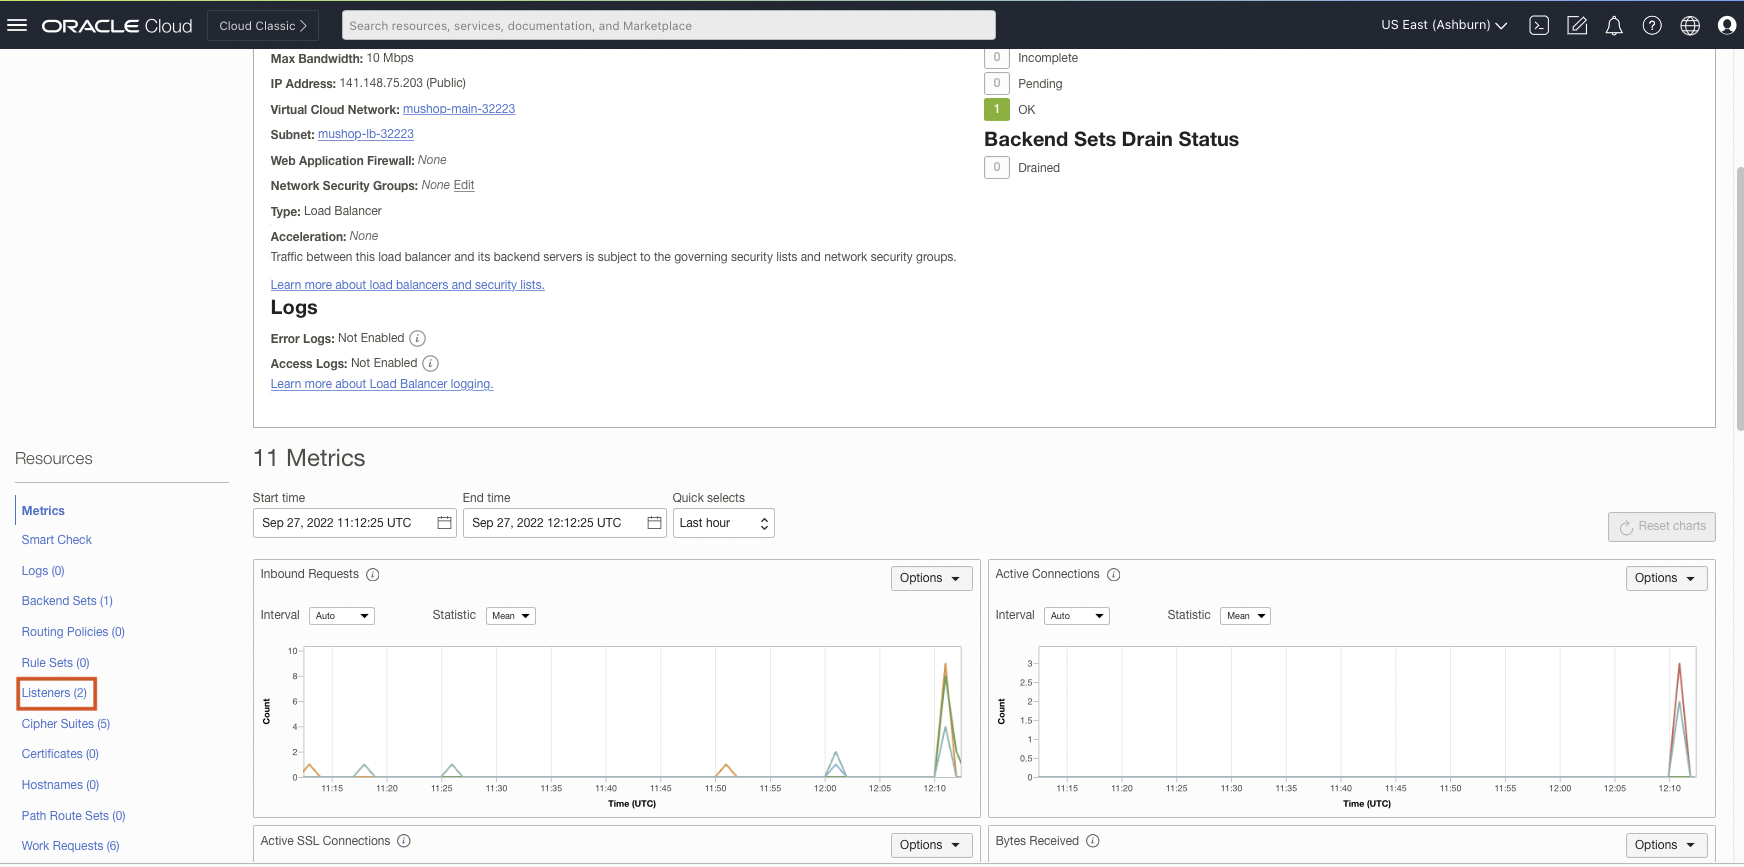Screen dimensions: 1744x867
Task: Open language globe selector
Action: coord(1690,26)
